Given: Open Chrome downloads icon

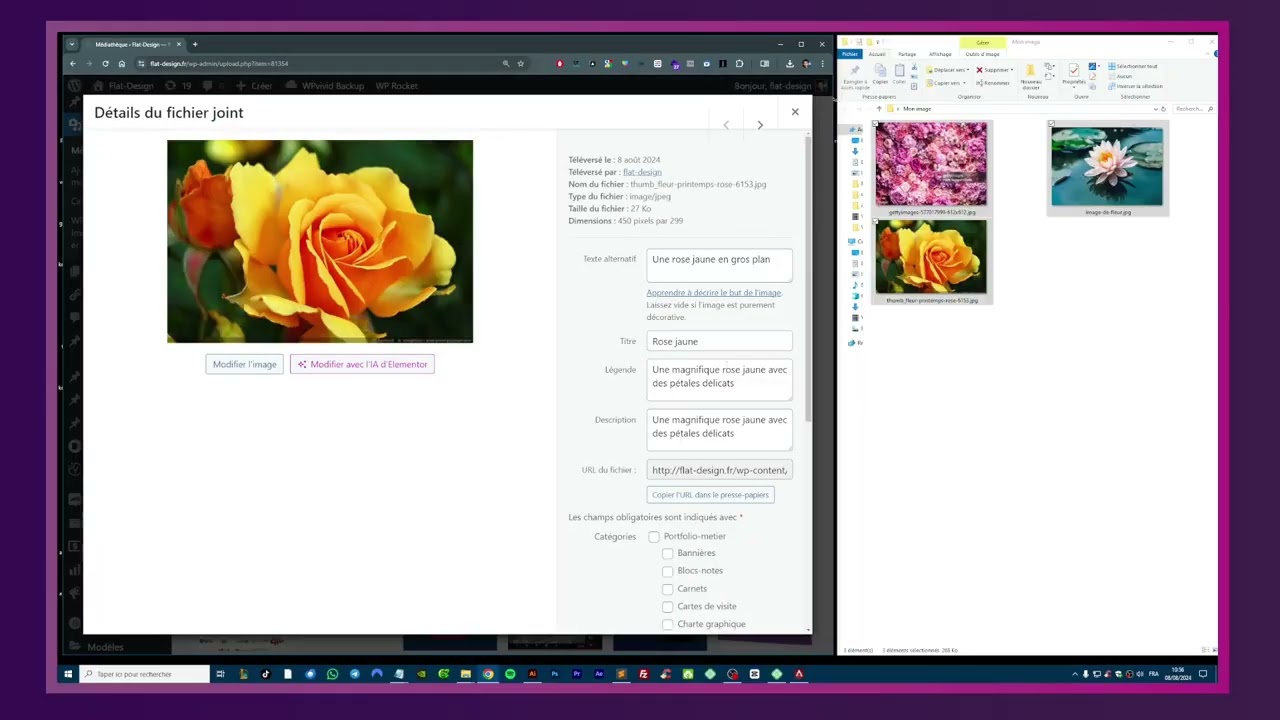Looking at the screenshot, I should click(x=789, y=64).
